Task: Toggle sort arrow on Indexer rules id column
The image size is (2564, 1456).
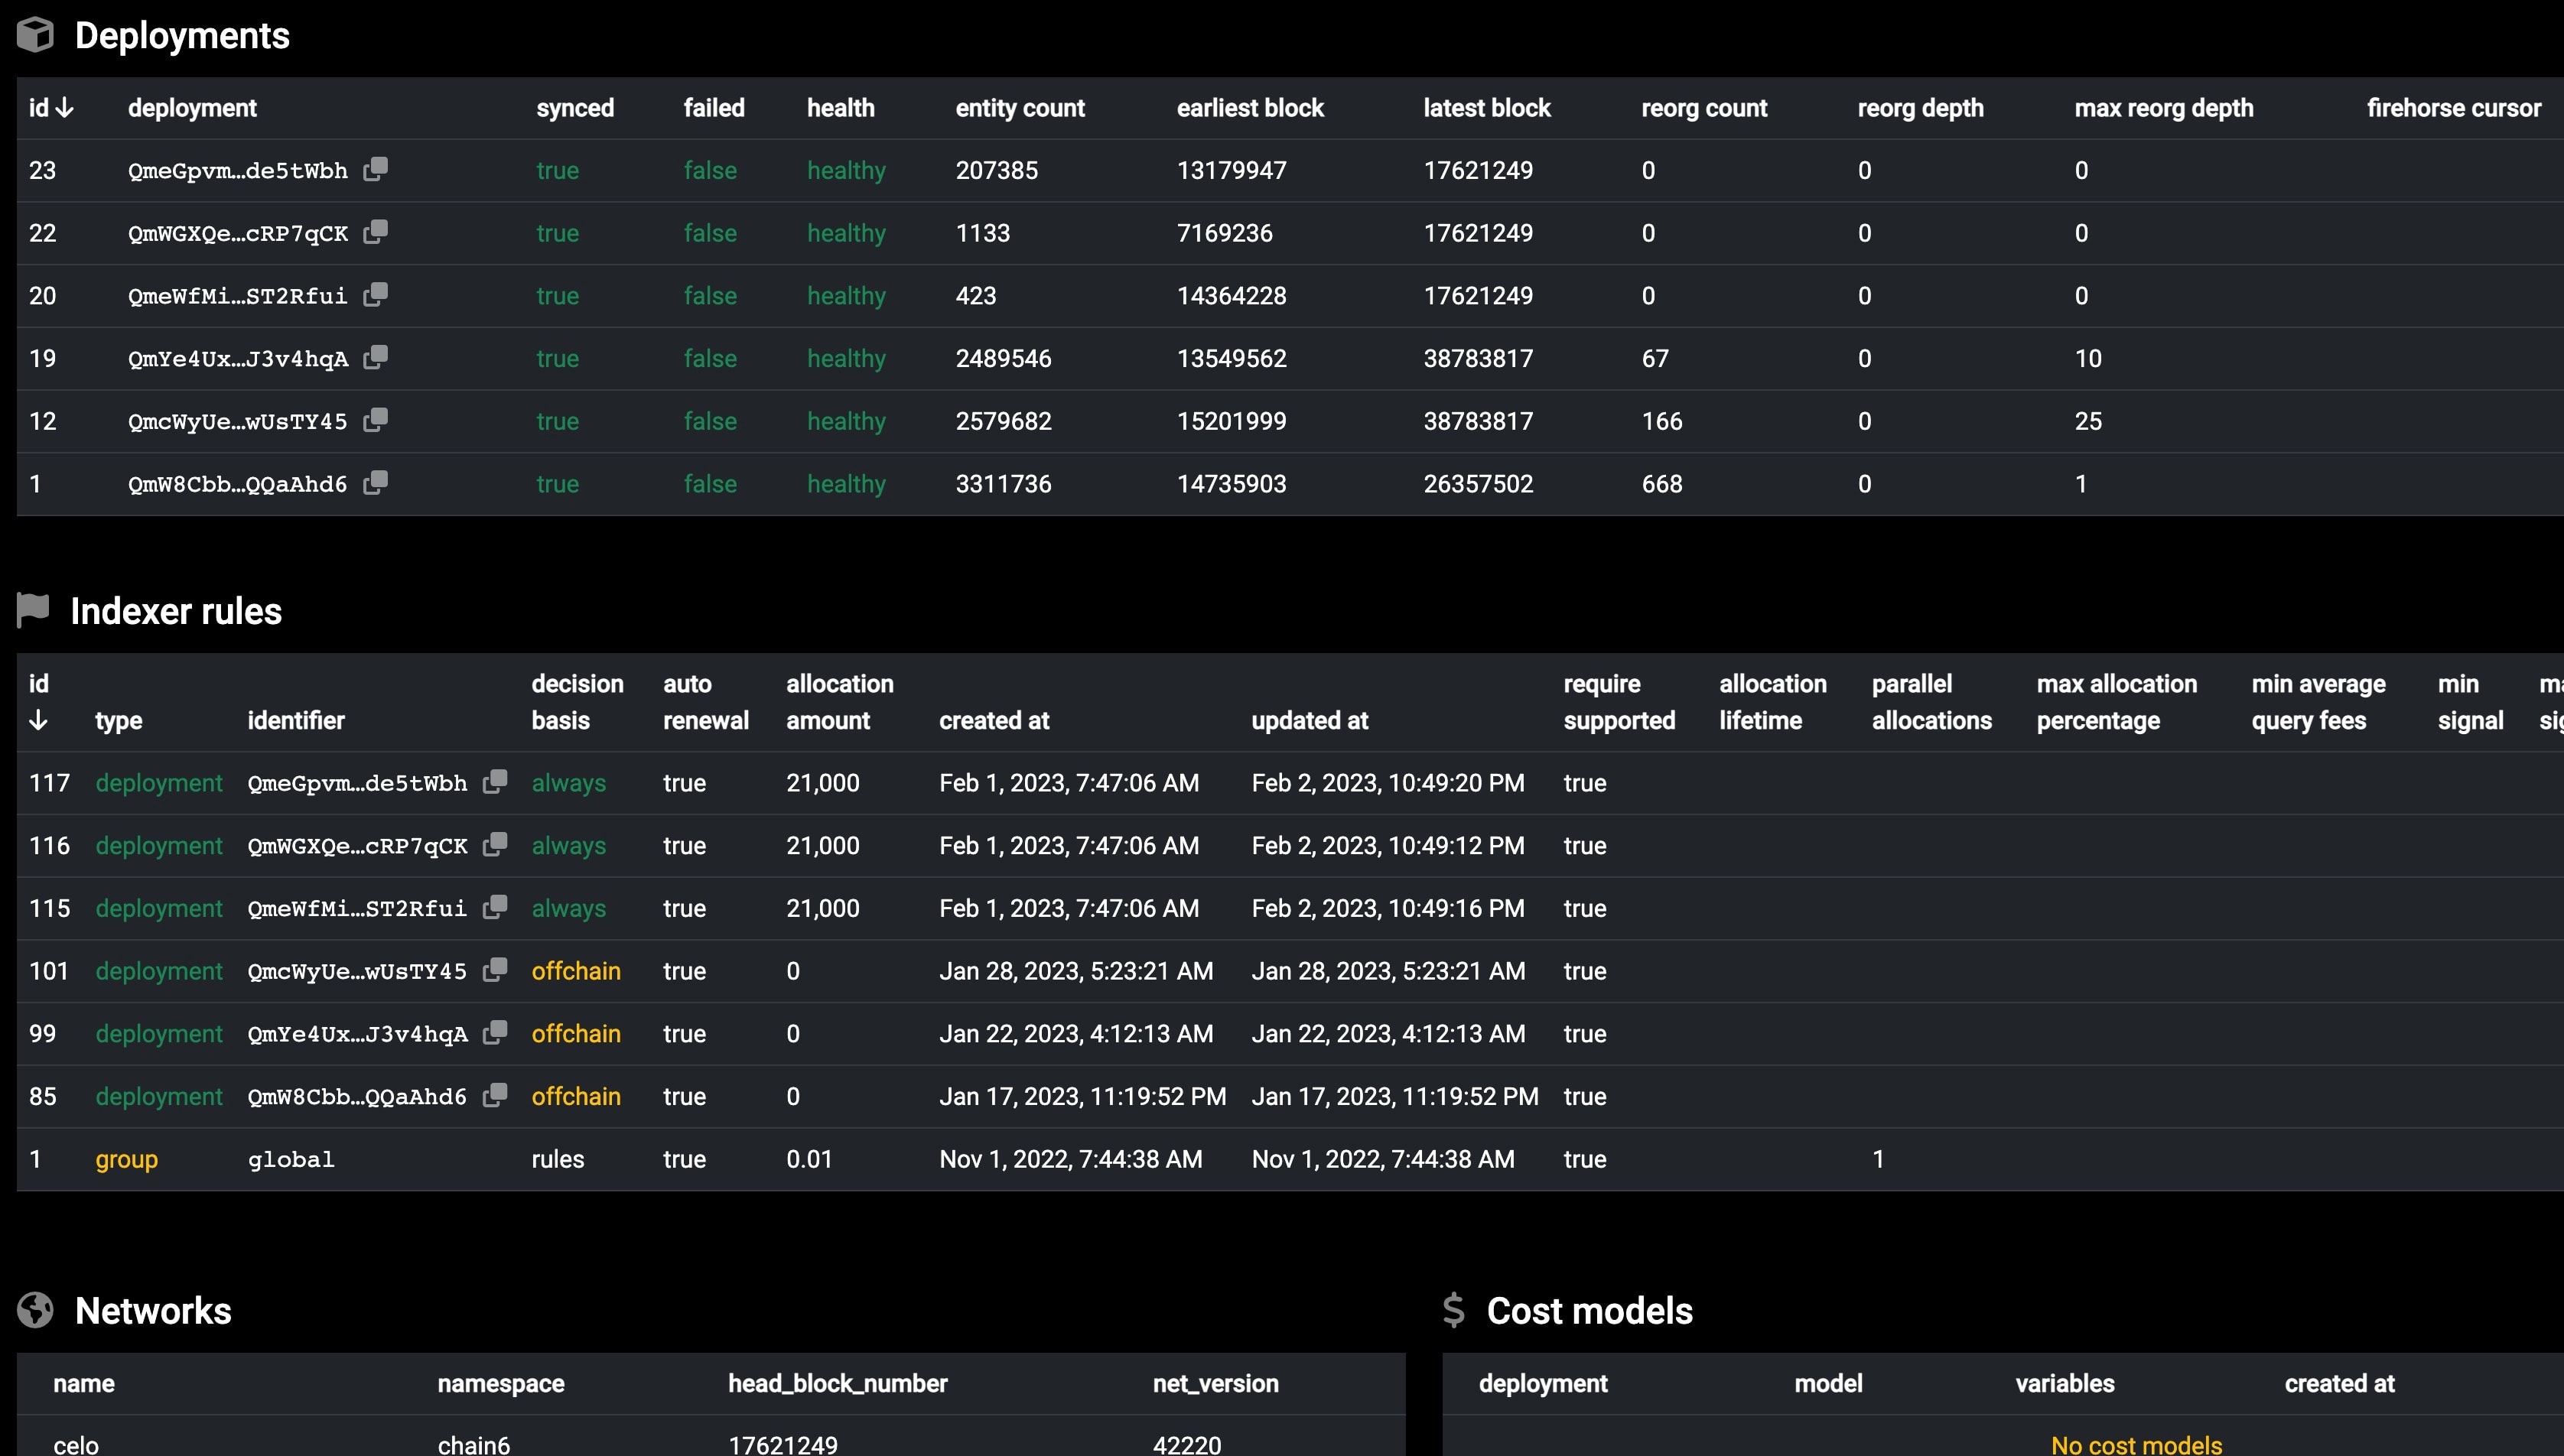Action: (39, 720)
